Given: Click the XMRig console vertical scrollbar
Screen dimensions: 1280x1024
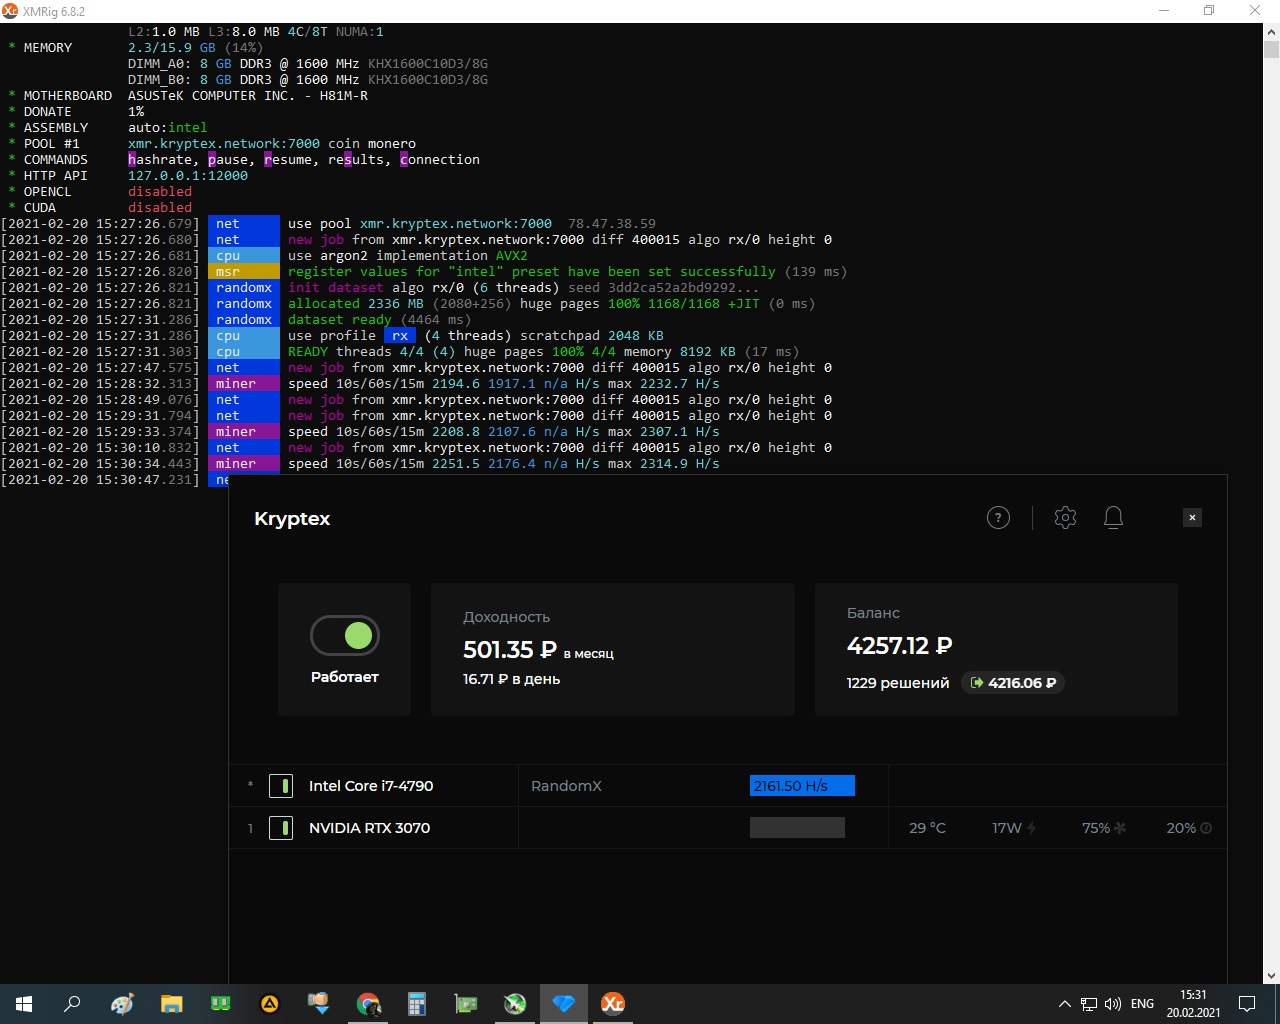Looking at the screenshot, I should coord(1271,500).
